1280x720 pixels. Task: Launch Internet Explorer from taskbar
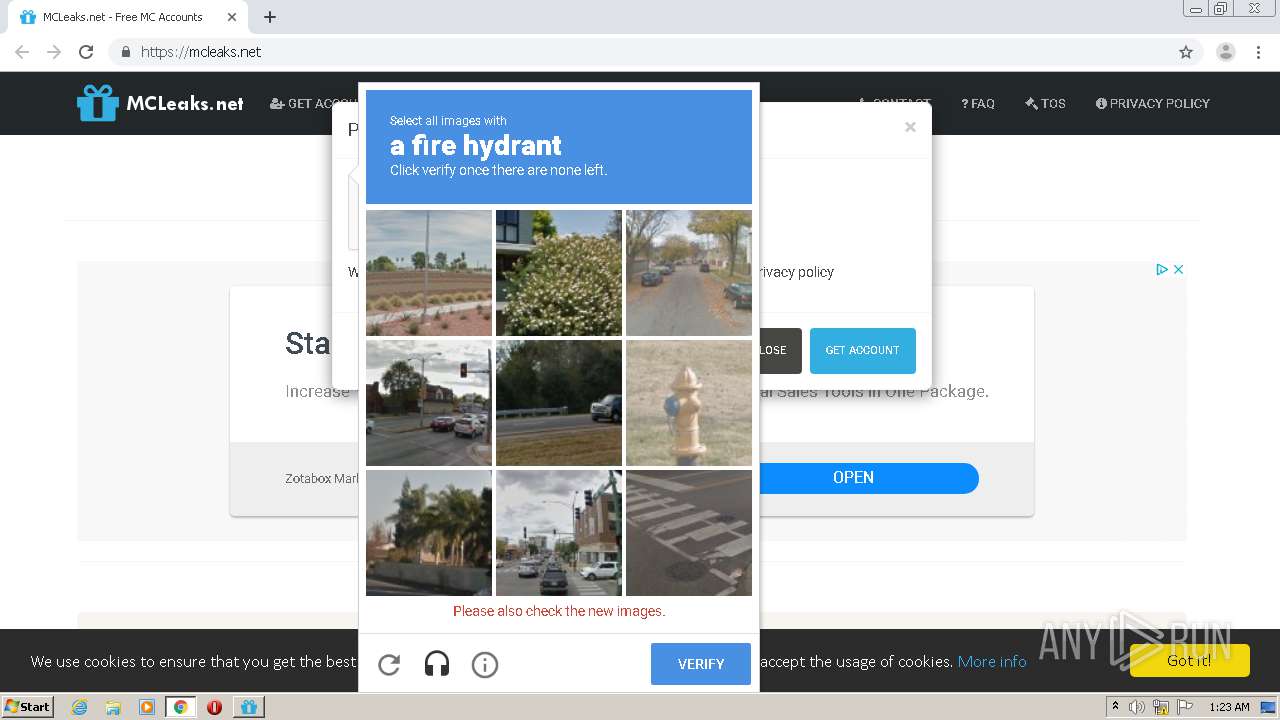[80, 707]
